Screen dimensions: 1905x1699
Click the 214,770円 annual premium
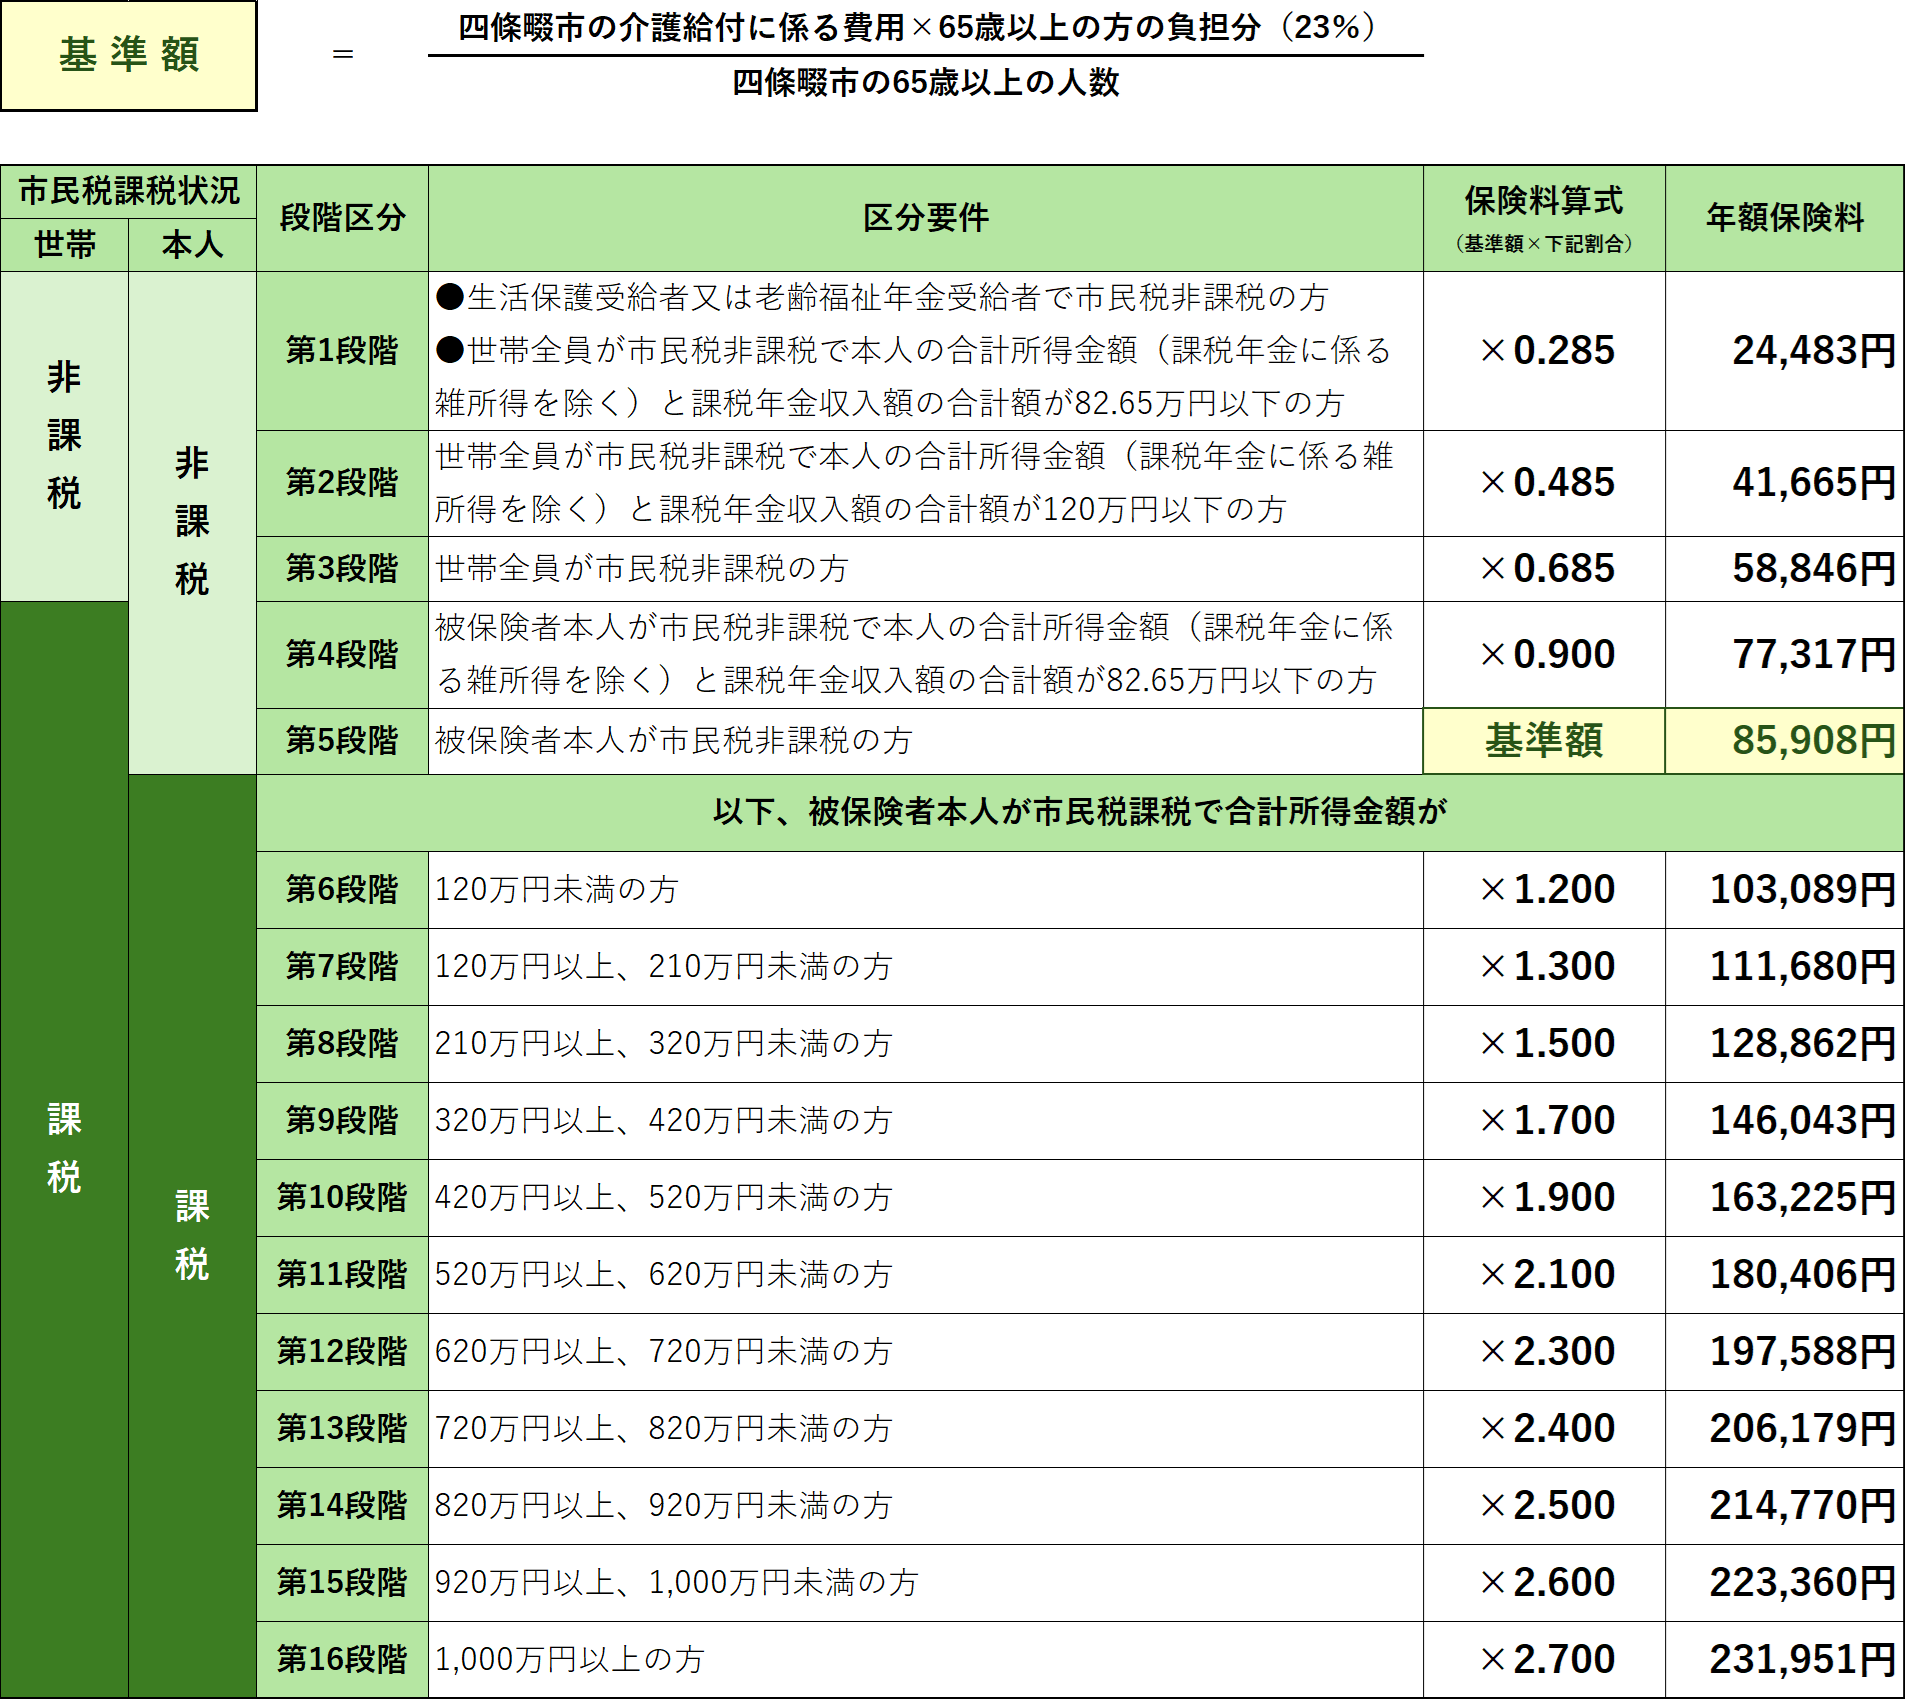[x=1785, y=1506]
